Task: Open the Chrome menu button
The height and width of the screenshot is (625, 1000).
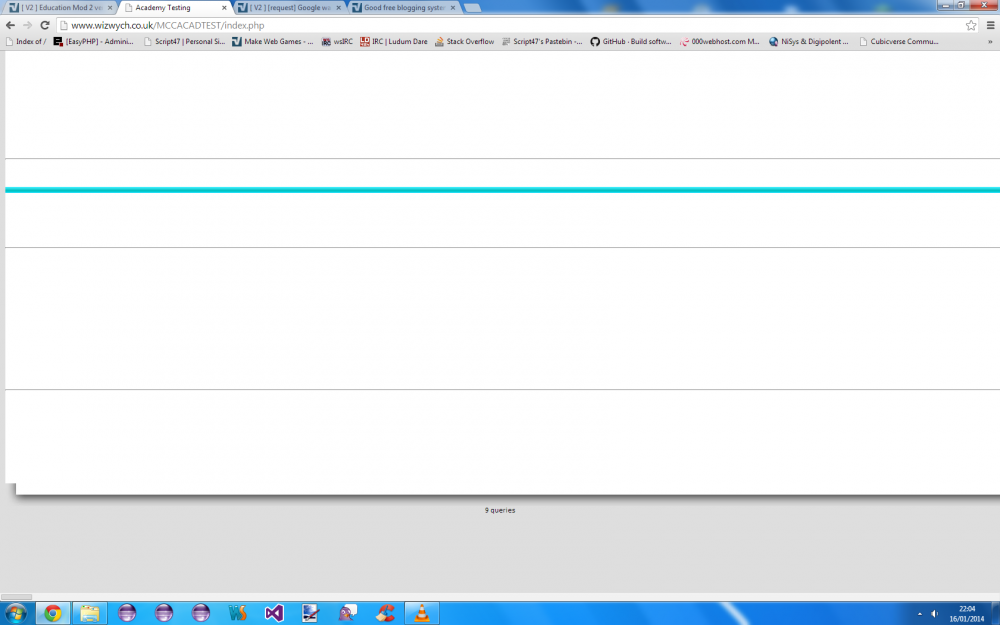Action: (988, 25)
